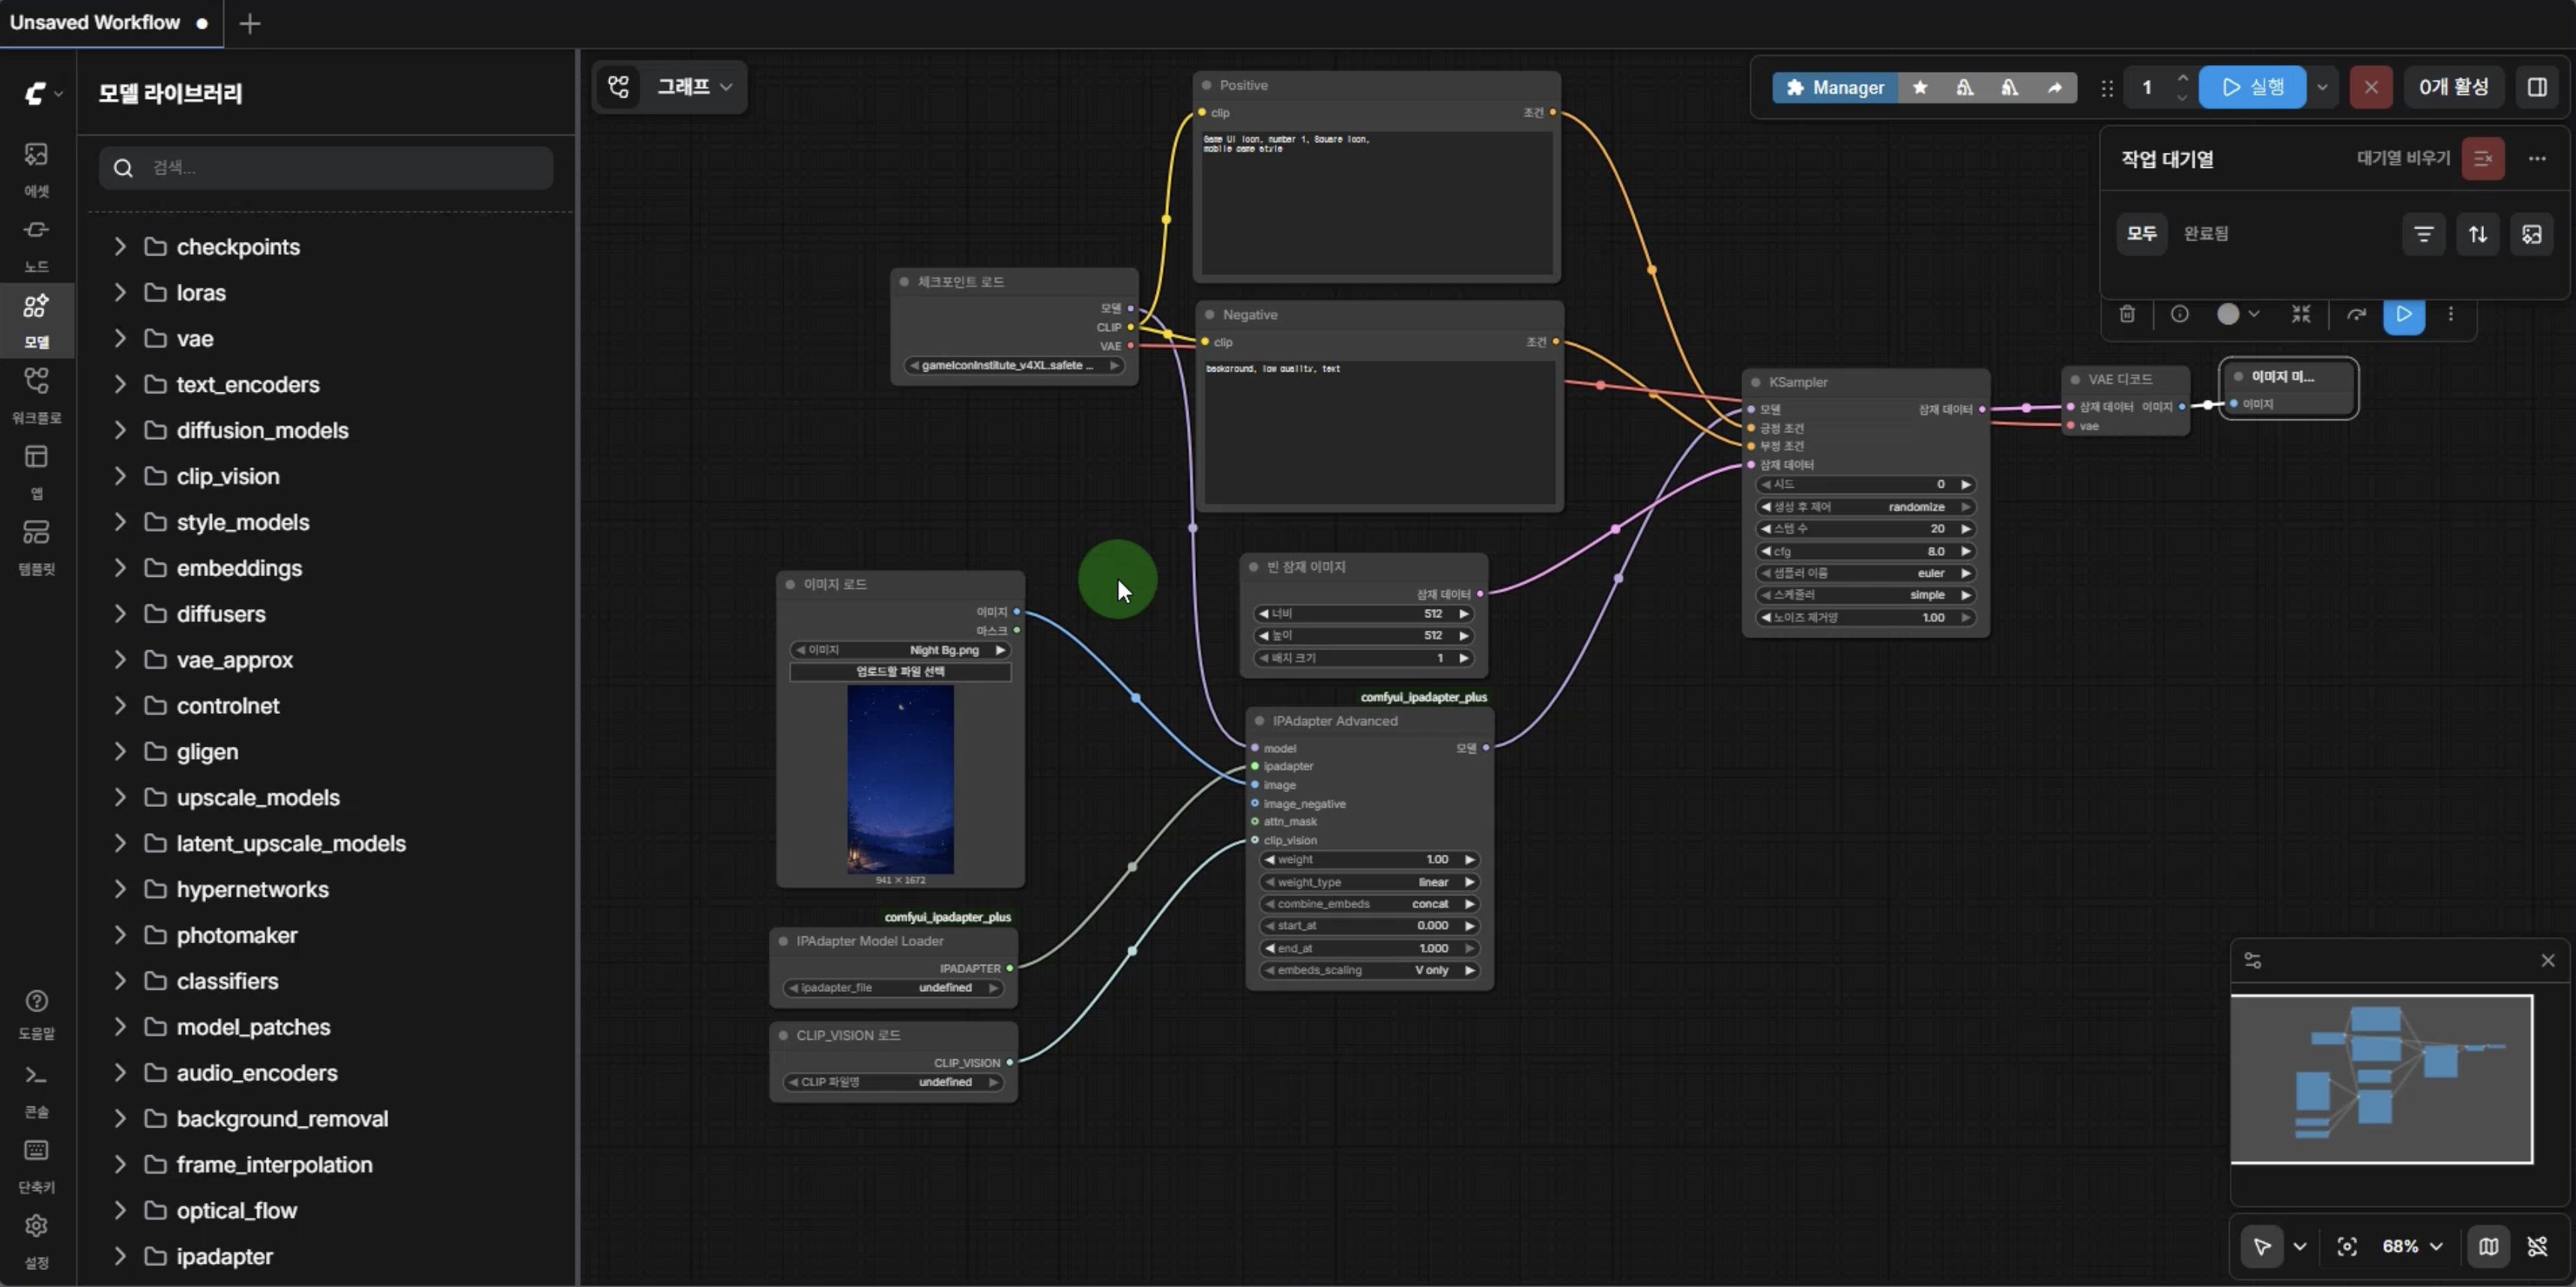Open the 68% zoom level dropdown

tap(2412, 1246)
